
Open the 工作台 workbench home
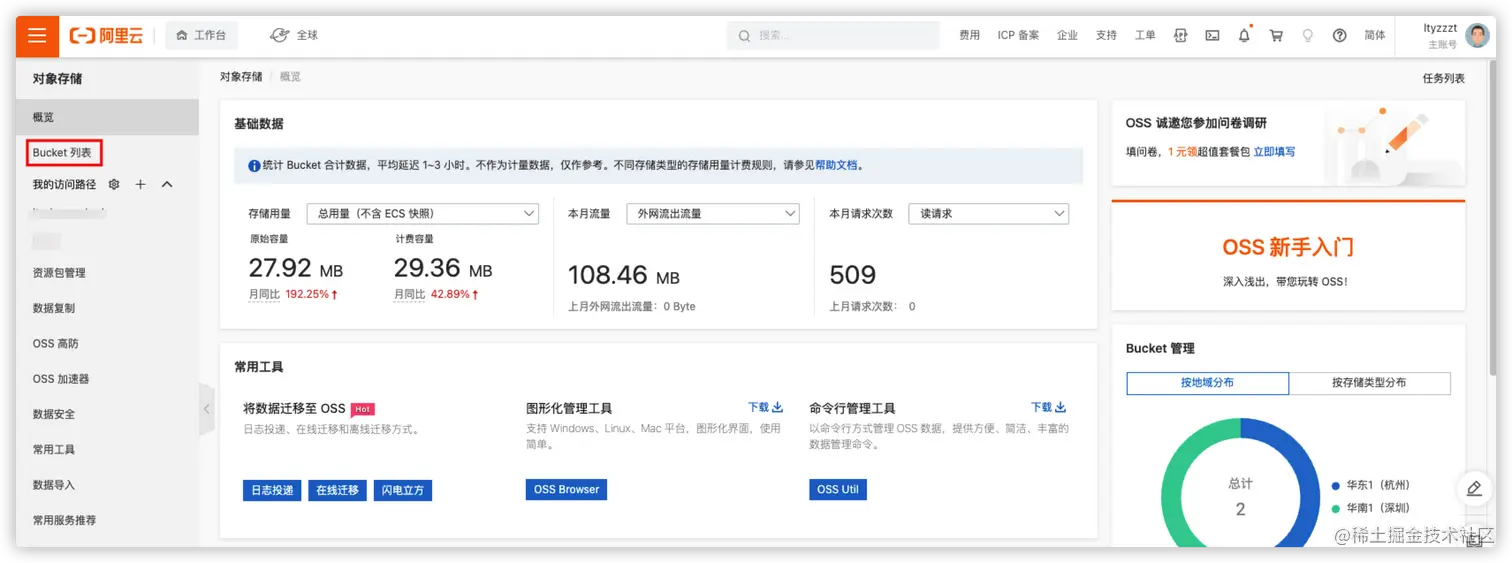click(201, 35)
